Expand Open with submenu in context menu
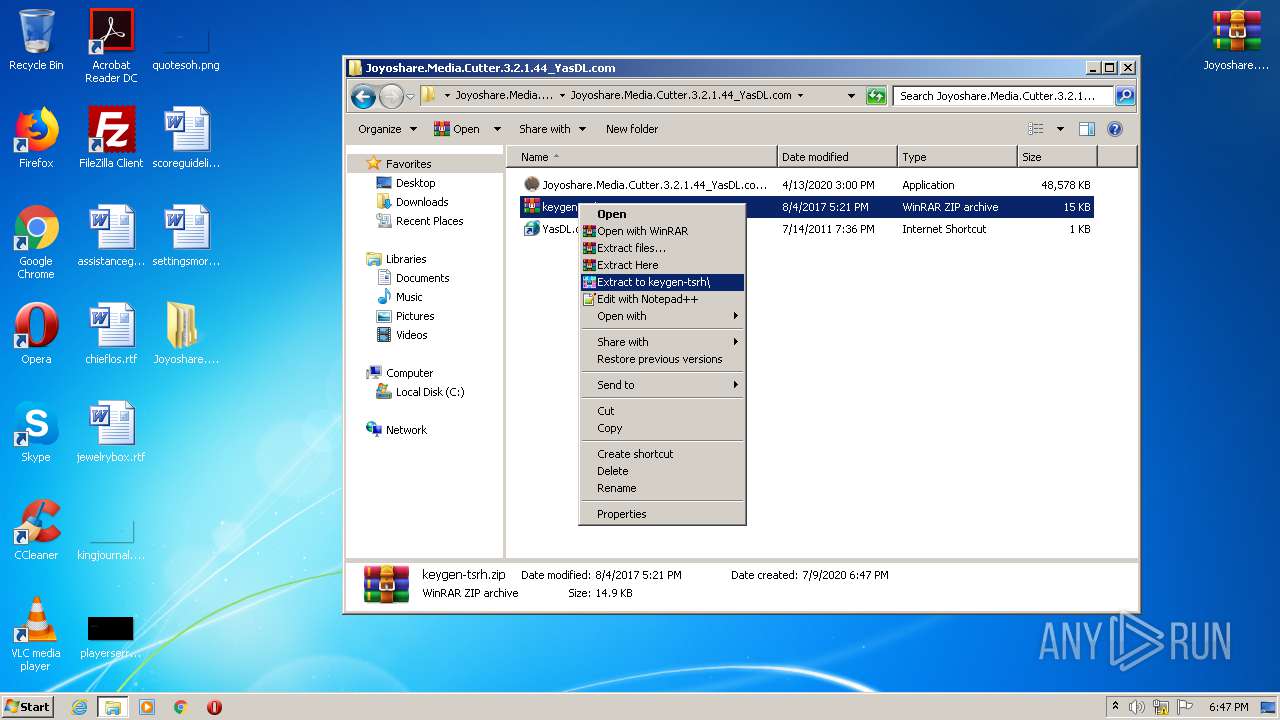 pyautogui.click(x=662, y=316)
